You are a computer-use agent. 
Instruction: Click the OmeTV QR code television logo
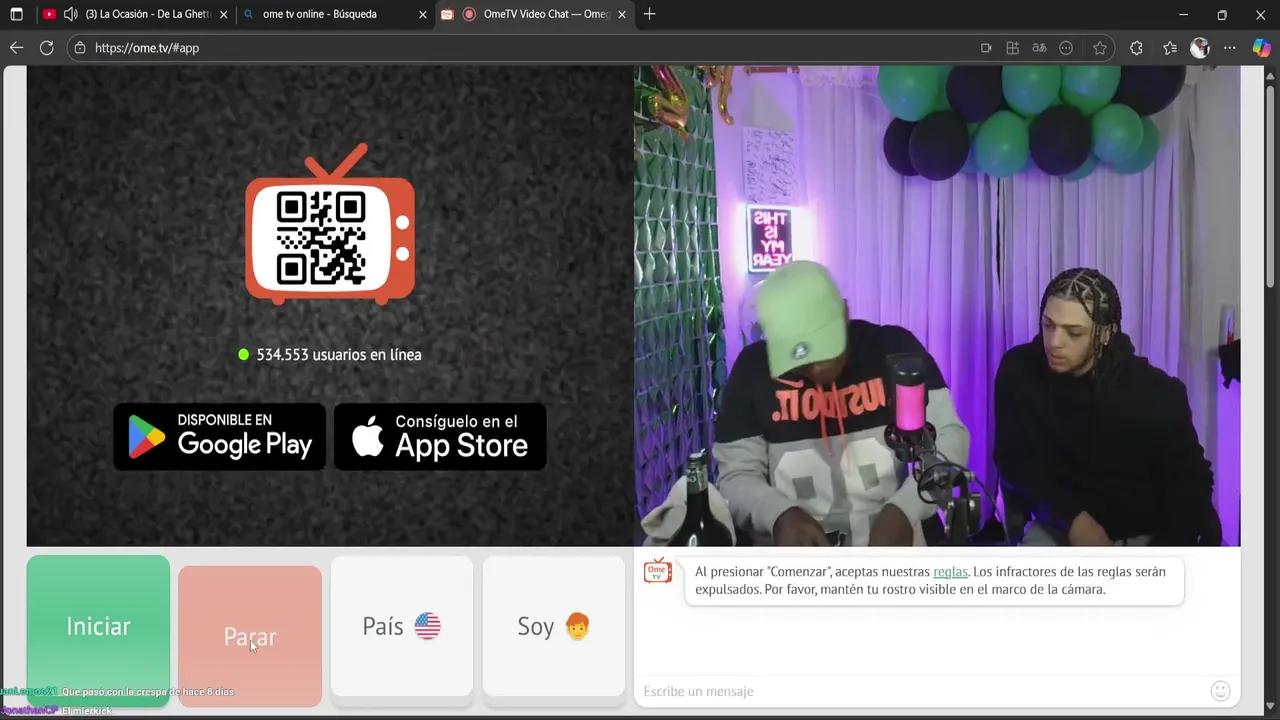(330, 224)
